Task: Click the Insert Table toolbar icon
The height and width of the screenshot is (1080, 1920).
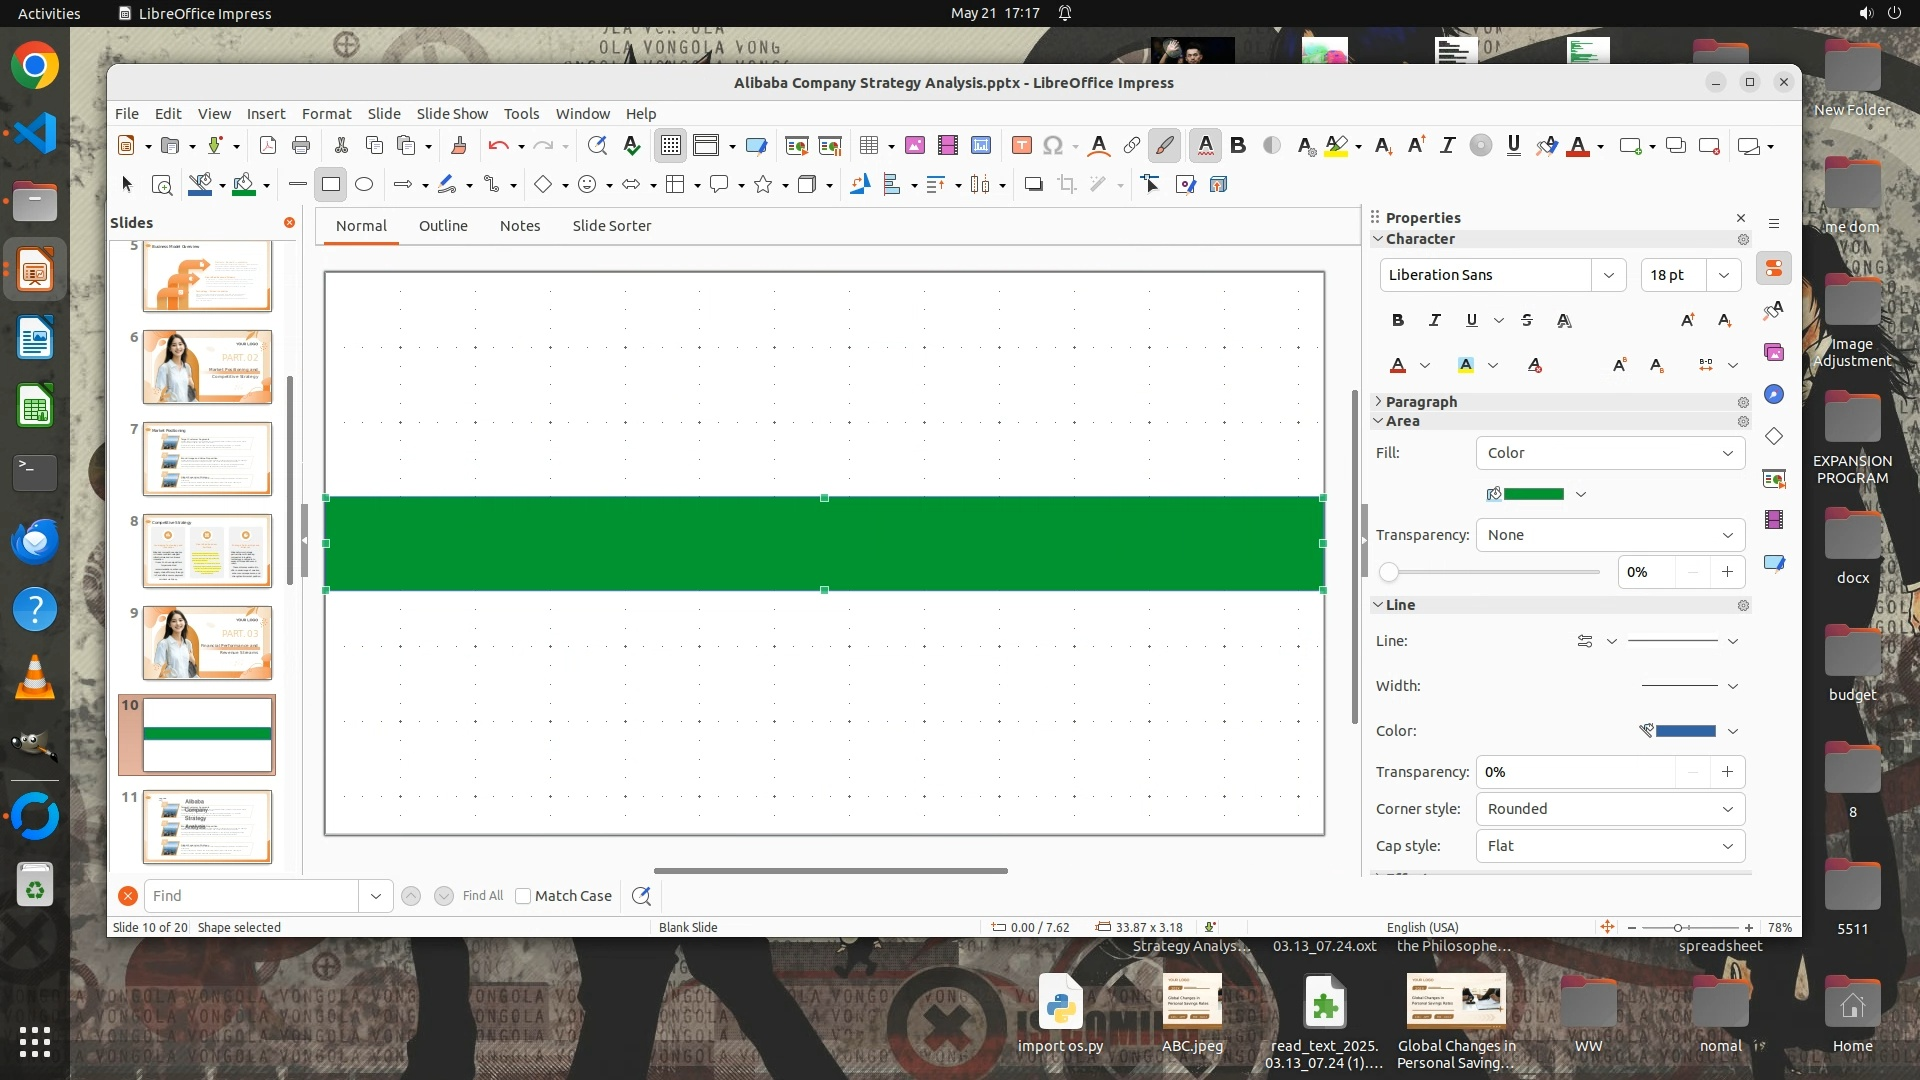Action: pos(868,146)
